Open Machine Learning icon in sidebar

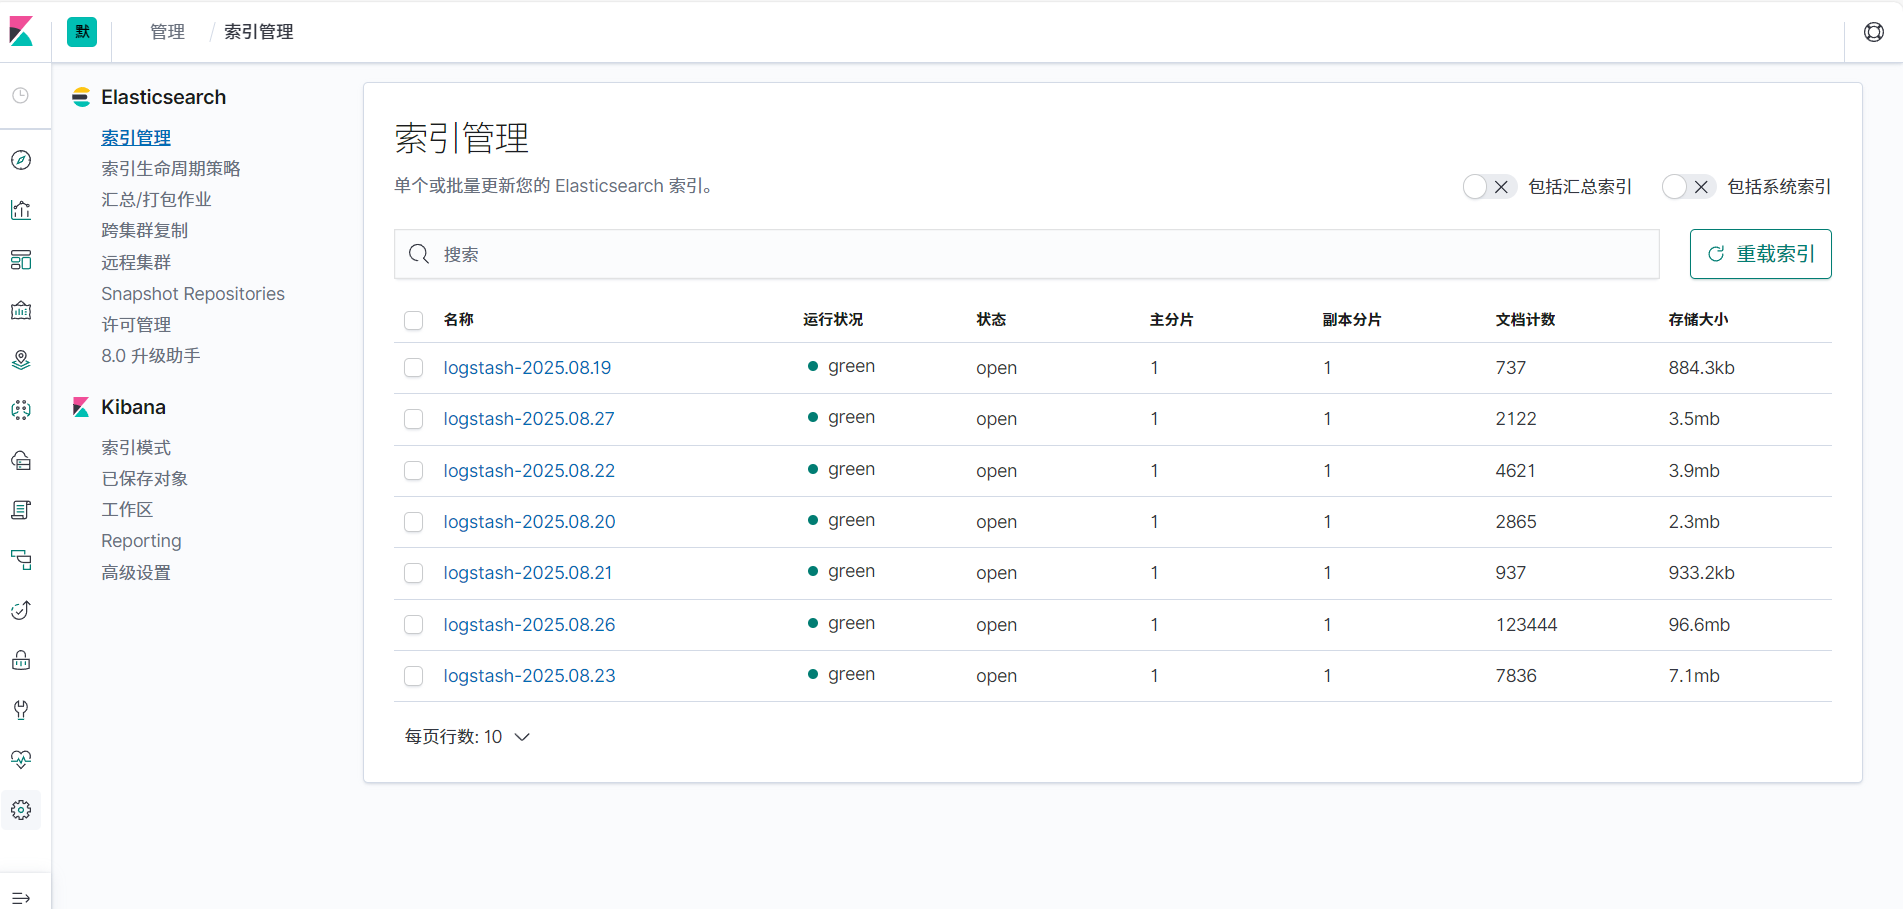(x=21, y=410)
